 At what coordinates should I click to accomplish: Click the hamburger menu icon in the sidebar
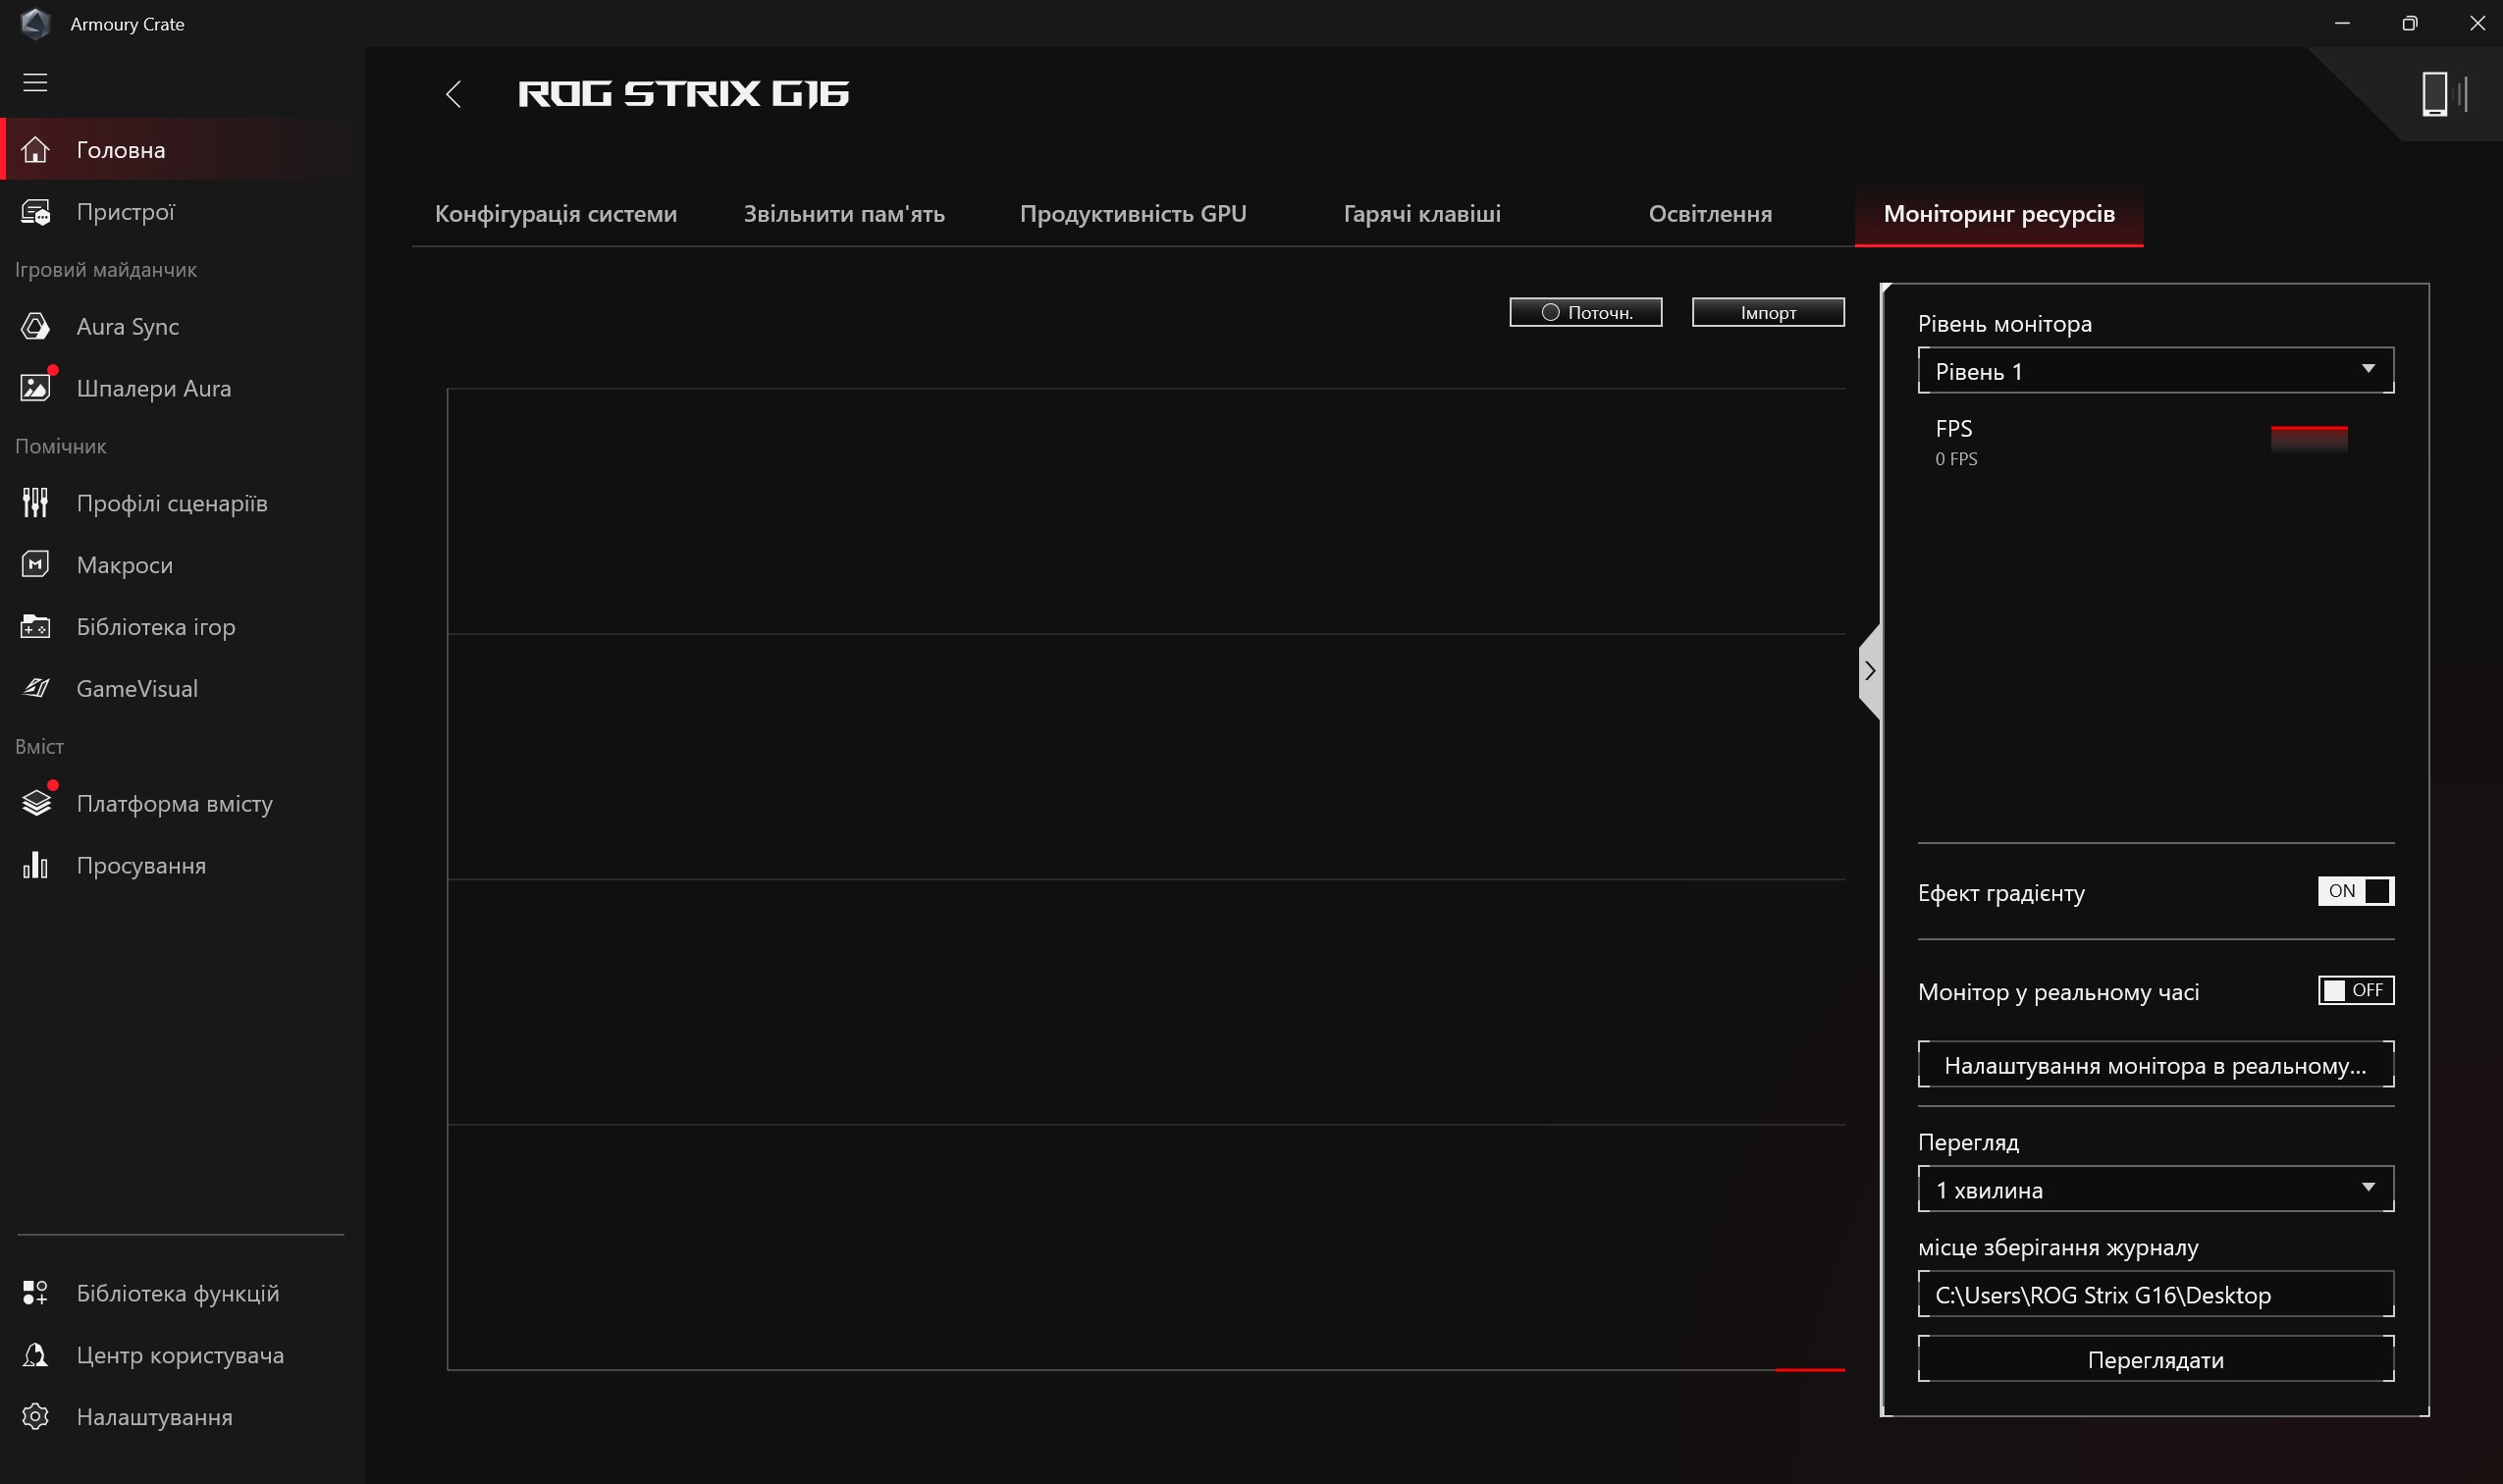tap(35, 82)
